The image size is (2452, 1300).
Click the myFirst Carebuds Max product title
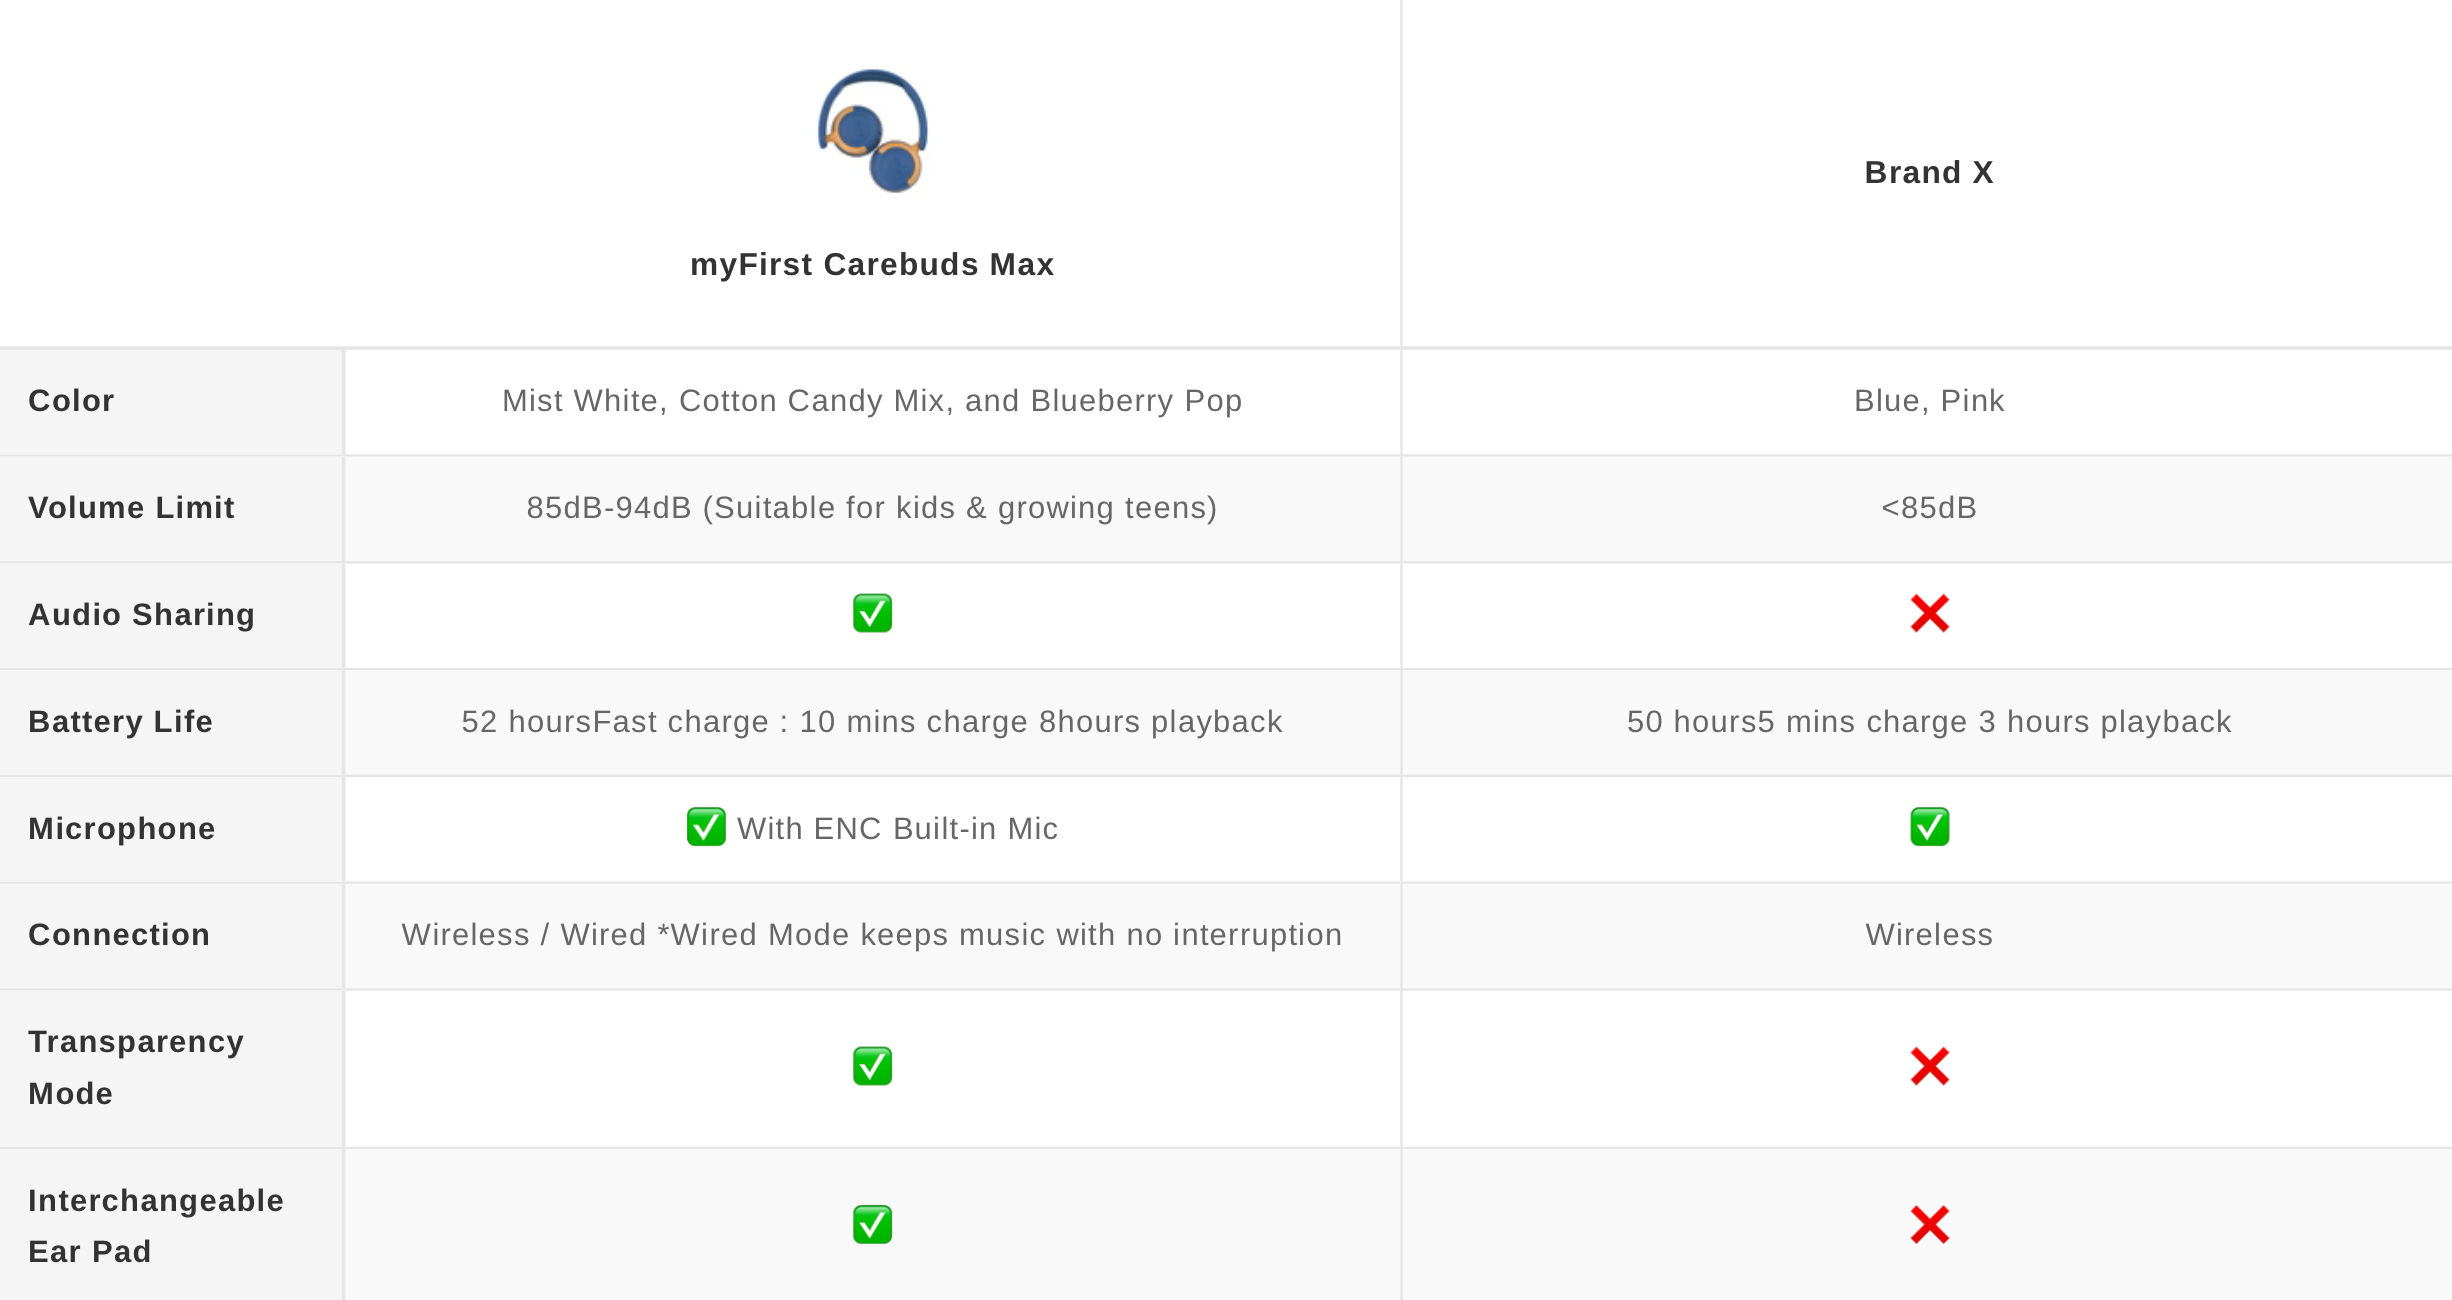click(x=872, y=265)
